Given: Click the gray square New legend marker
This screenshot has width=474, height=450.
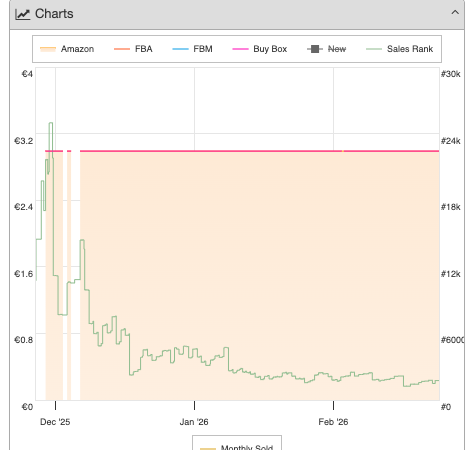Looking at the screenshot, I should (315, 49).
